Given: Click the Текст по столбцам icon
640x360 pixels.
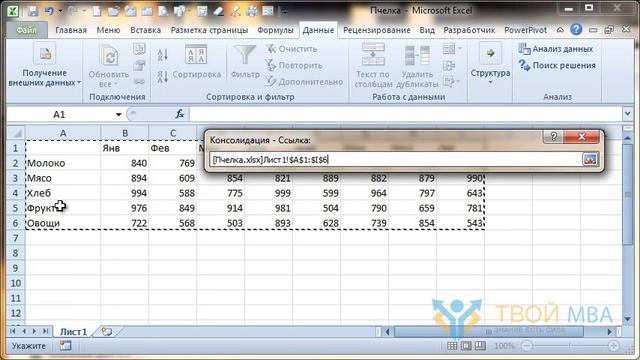Looking at the screenshot, I should tap(373, 55).
